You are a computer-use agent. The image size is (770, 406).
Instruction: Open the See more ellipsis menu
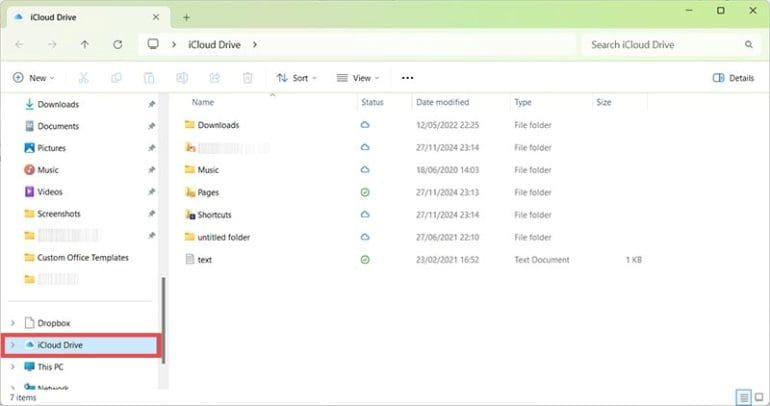pos(407,78)
